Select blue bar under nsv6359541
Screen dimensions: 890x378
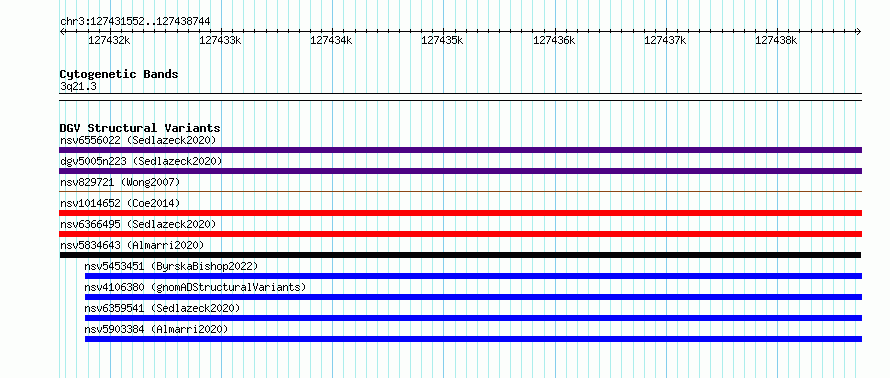tap(473, 318)
